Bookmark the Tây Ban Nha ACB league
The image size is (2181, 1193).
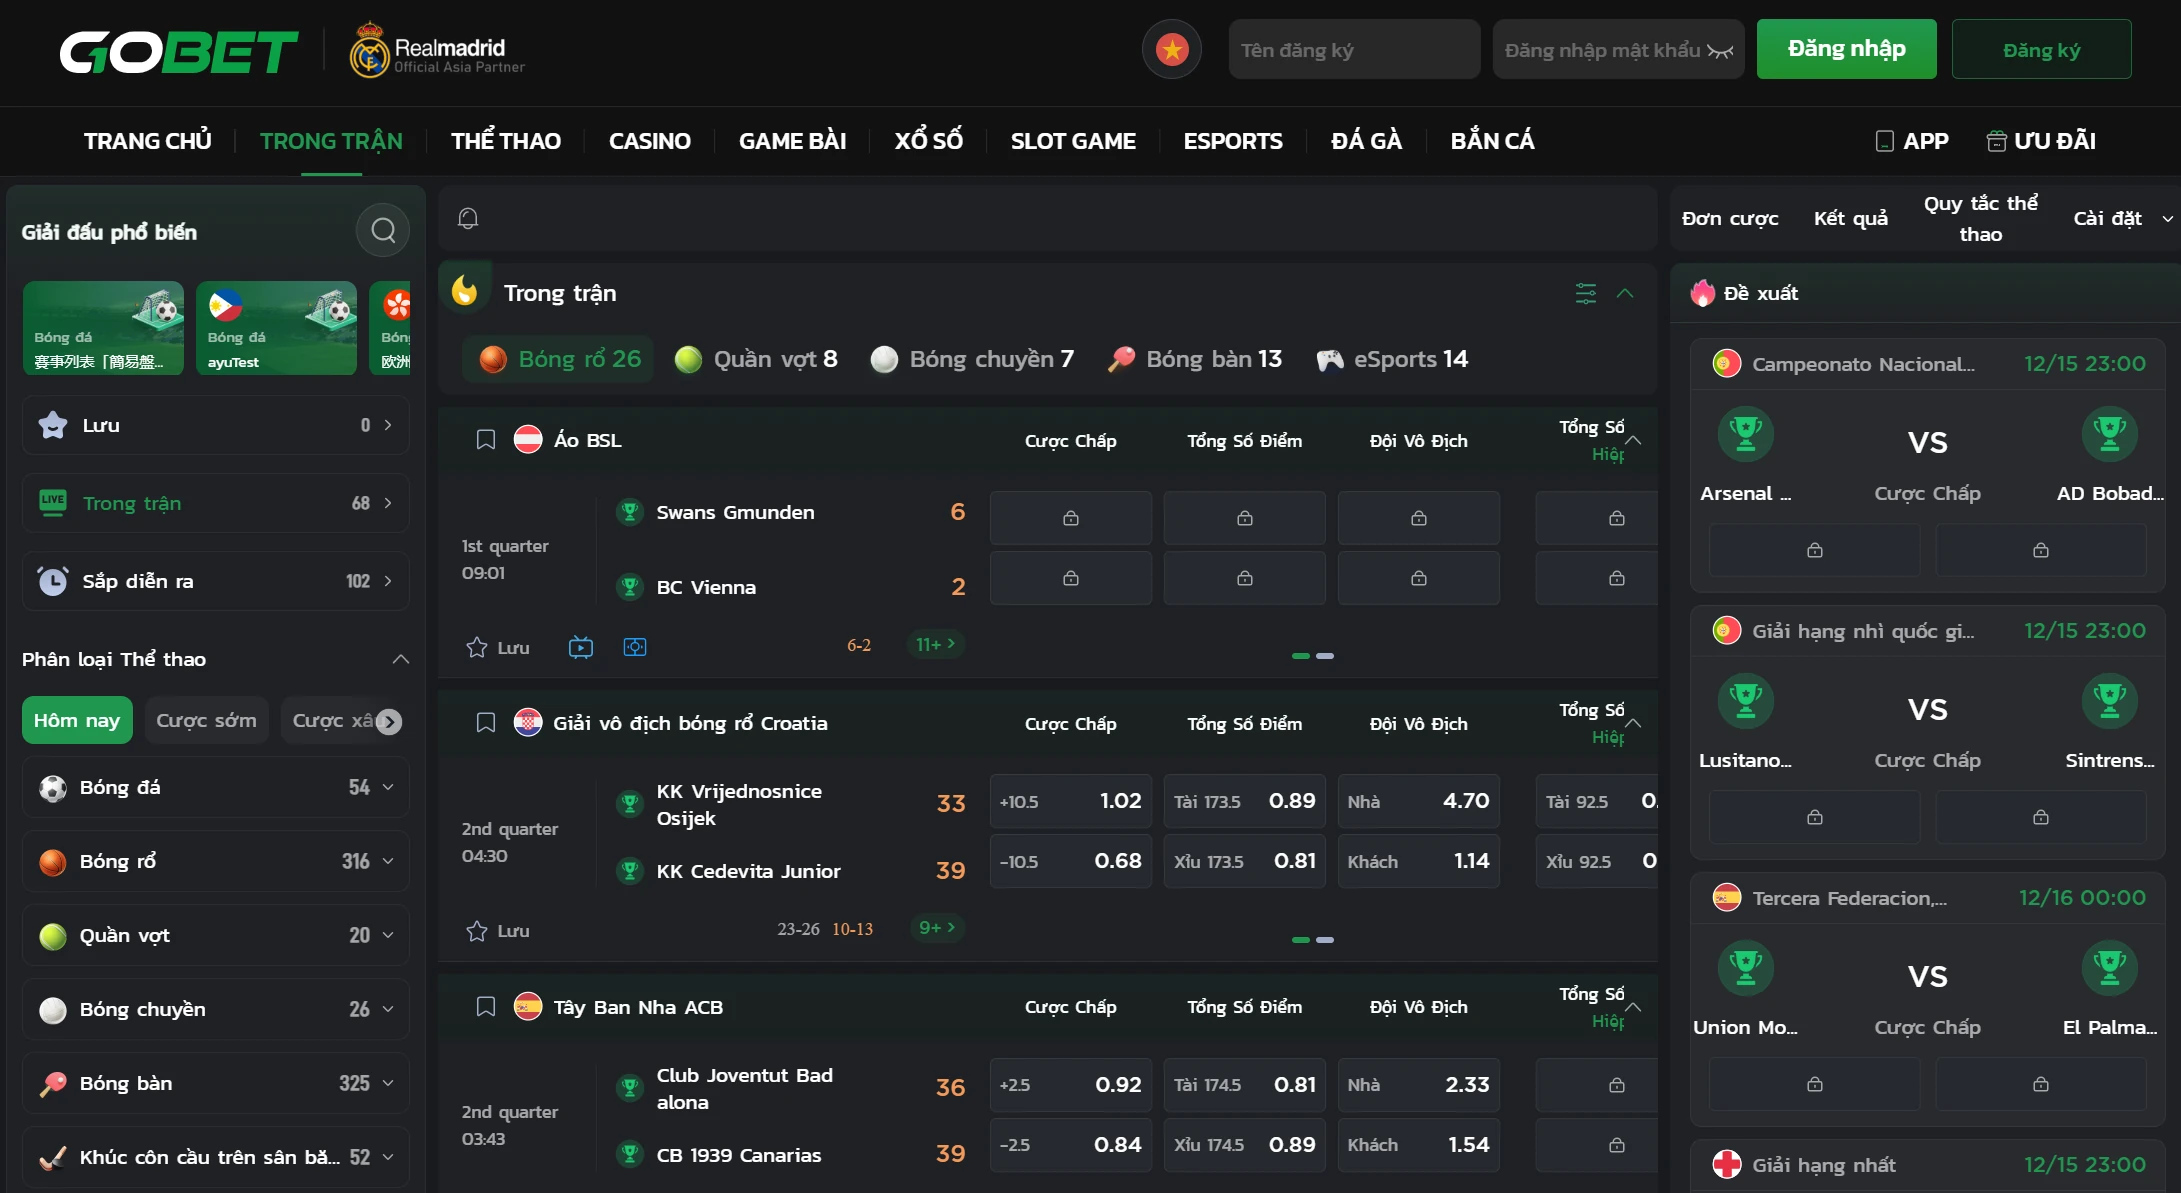coord(486,1007)
